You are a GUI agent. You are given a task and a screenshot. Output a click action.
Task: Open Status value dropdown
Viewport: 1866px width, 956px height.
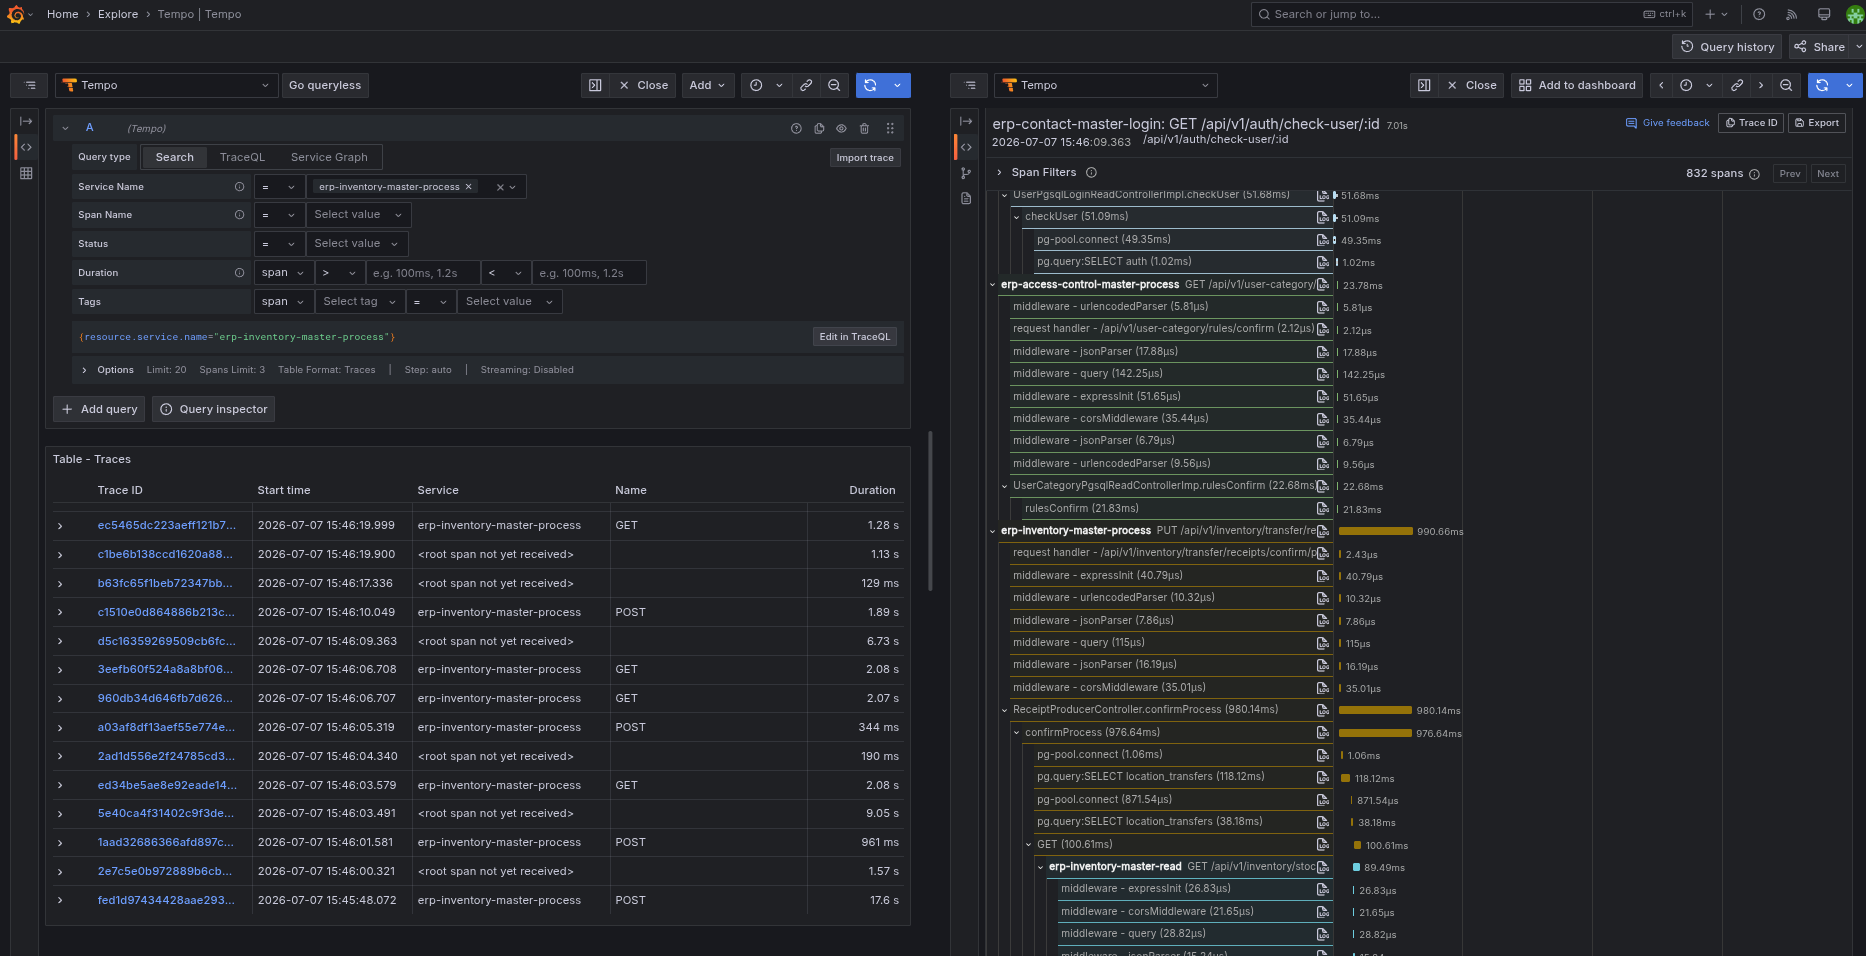(356, 244)
